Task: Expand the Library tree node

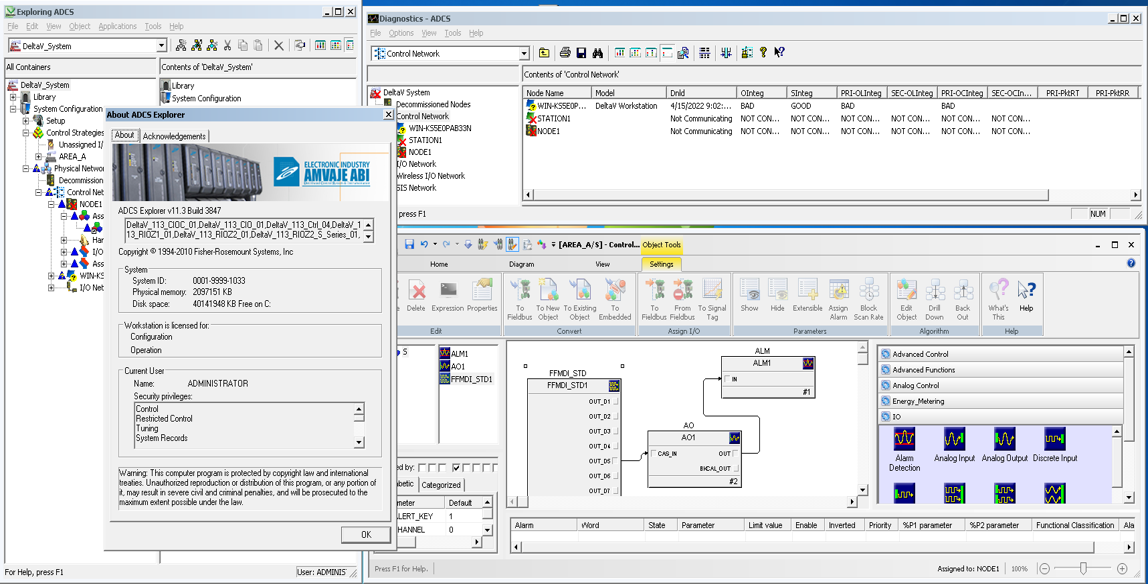Action: [13, 97]
